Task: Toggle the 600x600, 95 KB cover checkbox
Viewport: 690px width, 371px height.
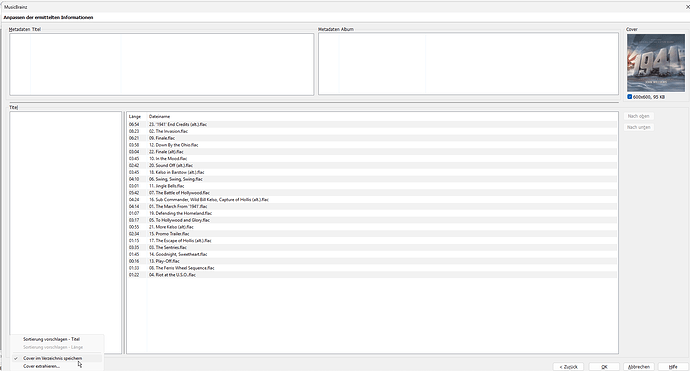Action: pos(629,97)
